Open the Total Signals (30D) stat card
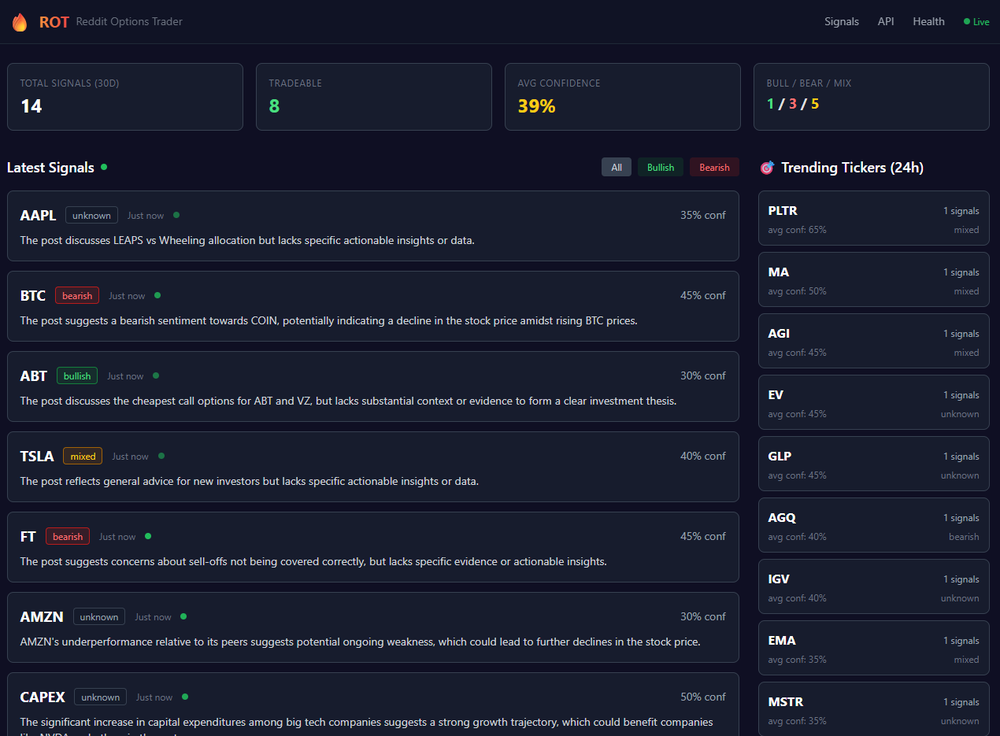The width and height of the screenshot is (1000, 736). 125,97
